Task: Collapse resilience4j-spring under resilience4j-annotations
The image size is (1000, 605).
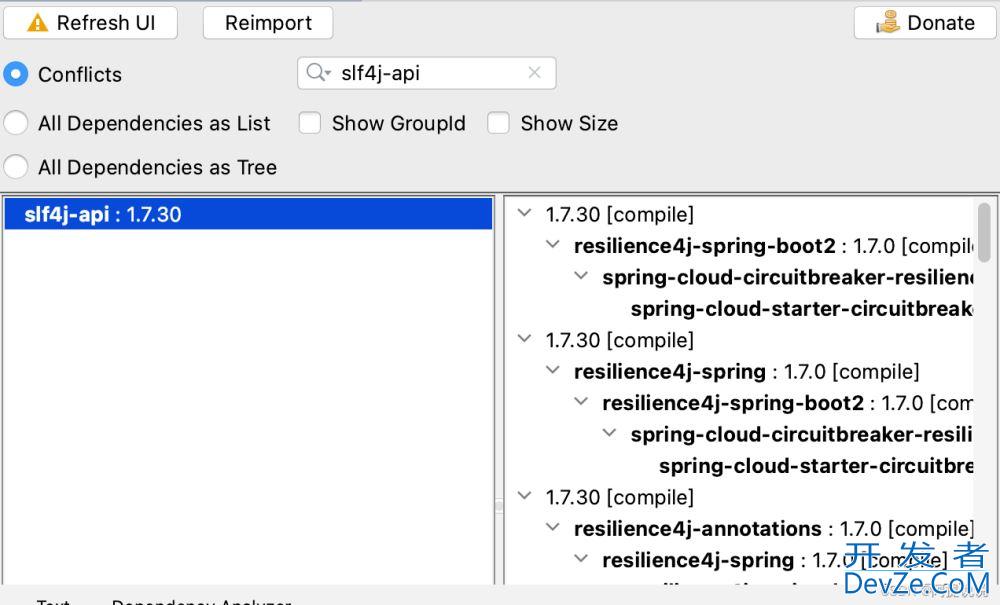Action: pos(581,558)
